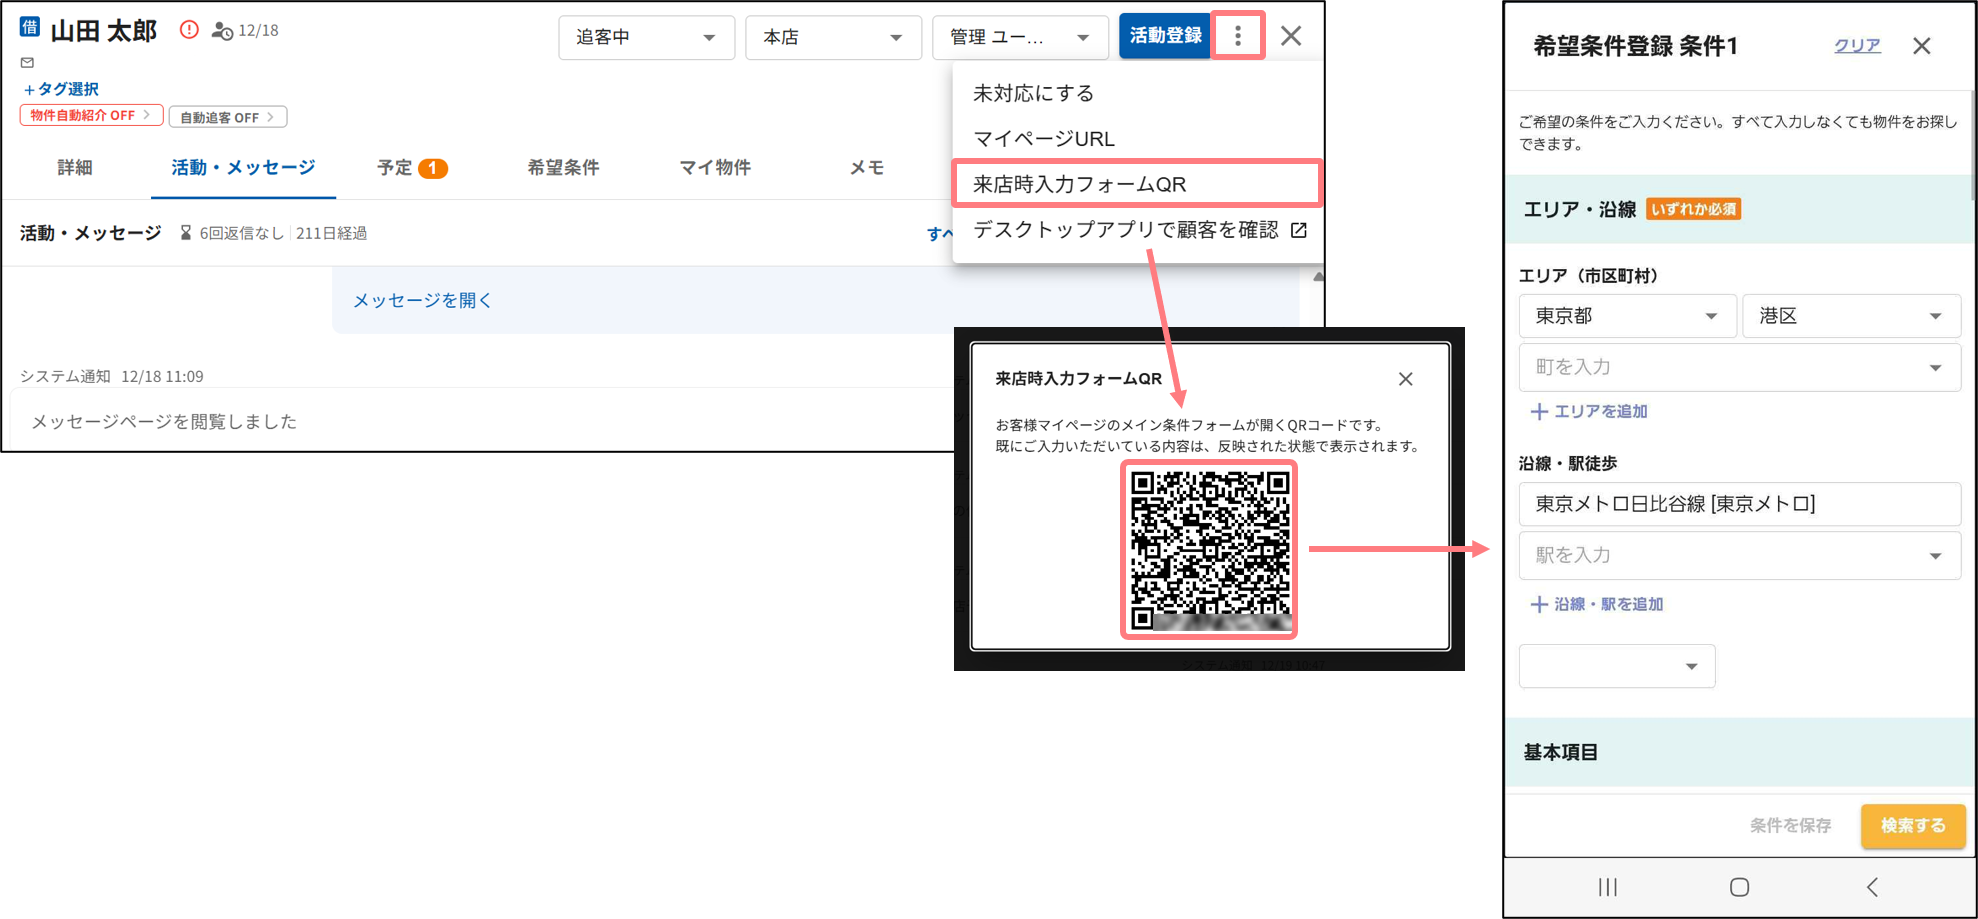Switch to the 活動・メッセージ tab

tap(243, 168)
